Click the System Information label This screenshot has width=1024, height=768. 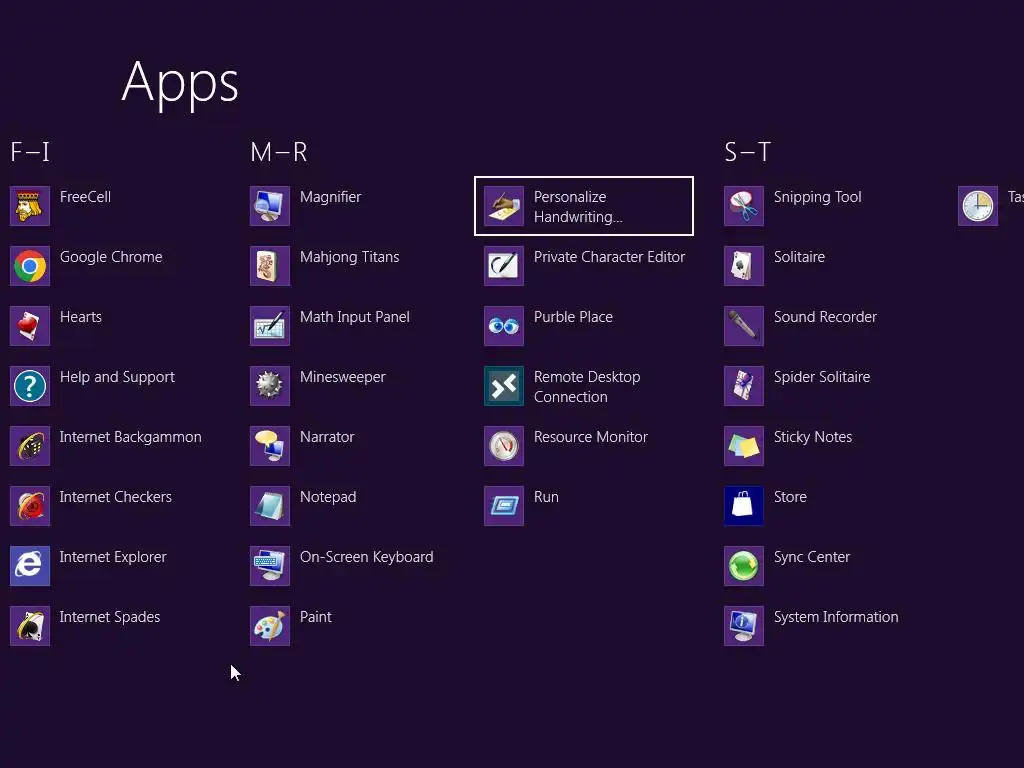[x=836, y=618]
